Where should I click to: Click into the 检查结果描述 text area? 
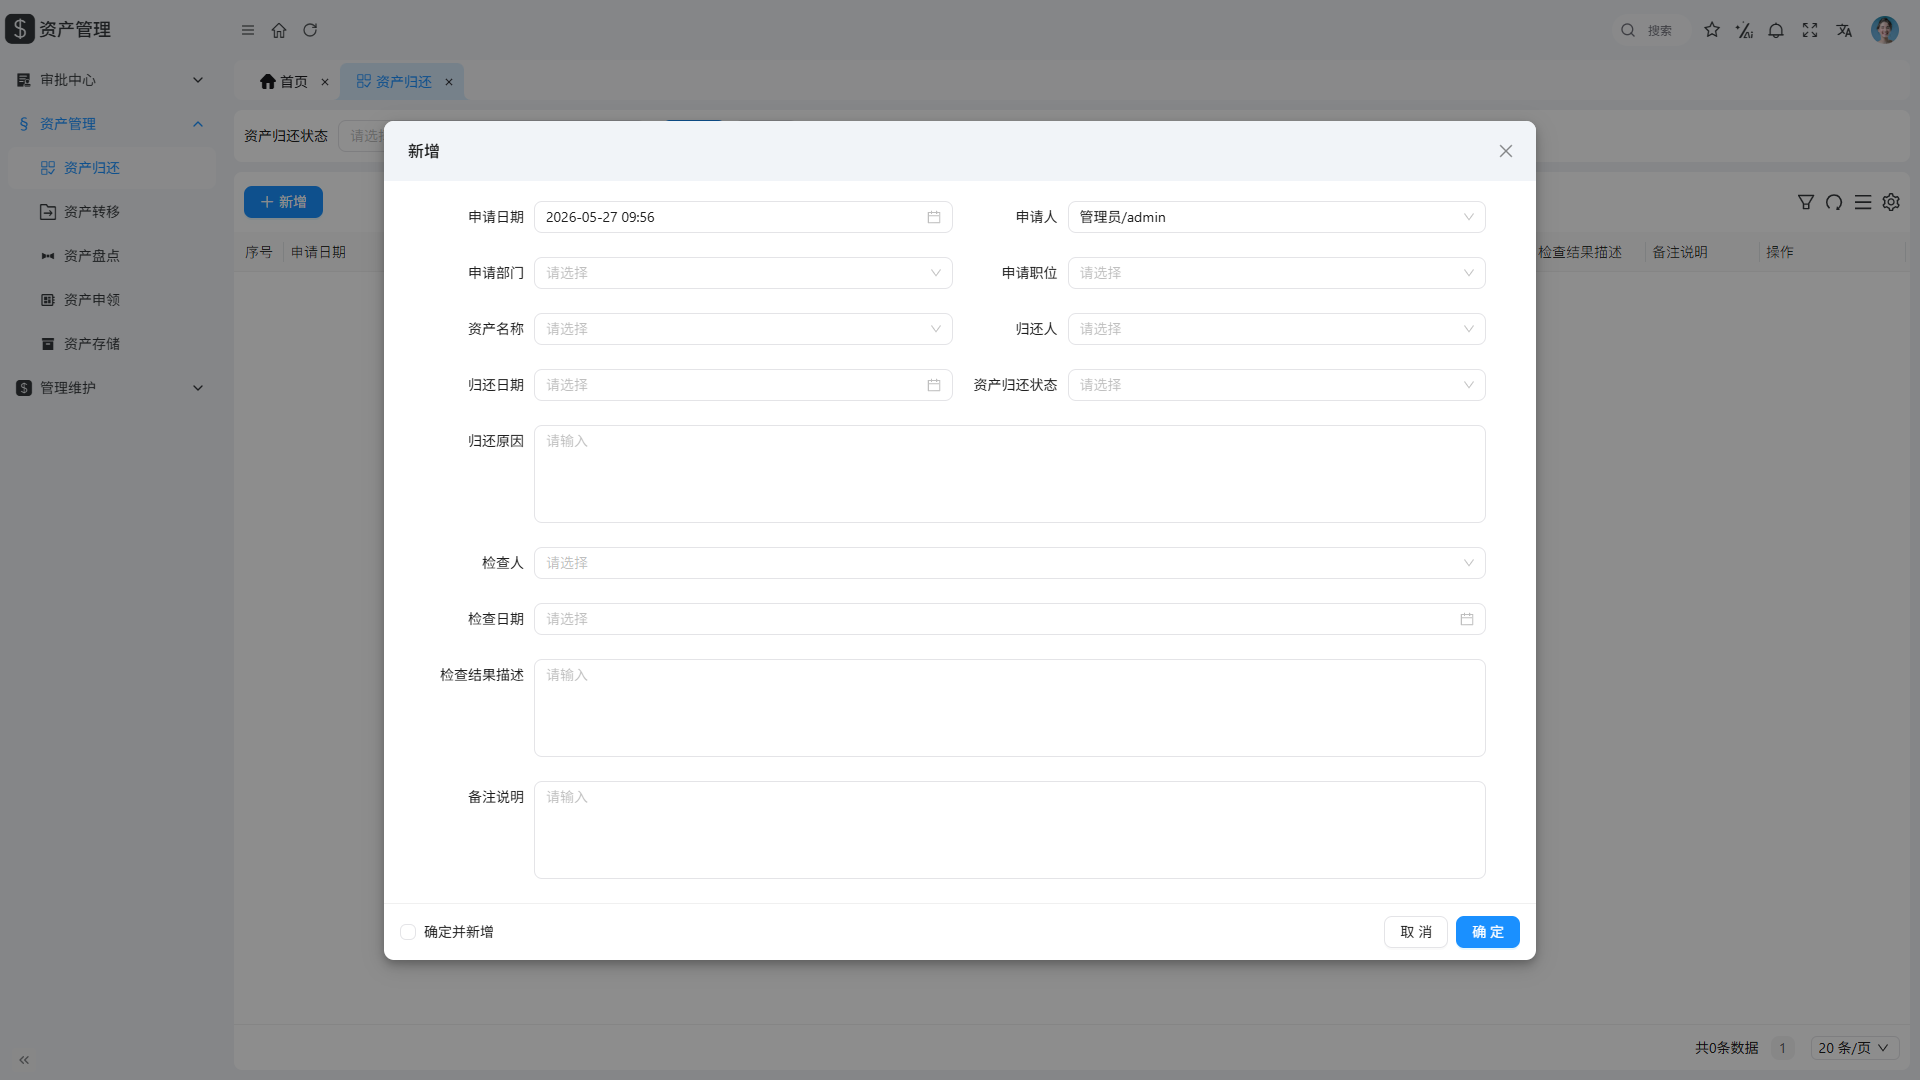(1009, 708)
